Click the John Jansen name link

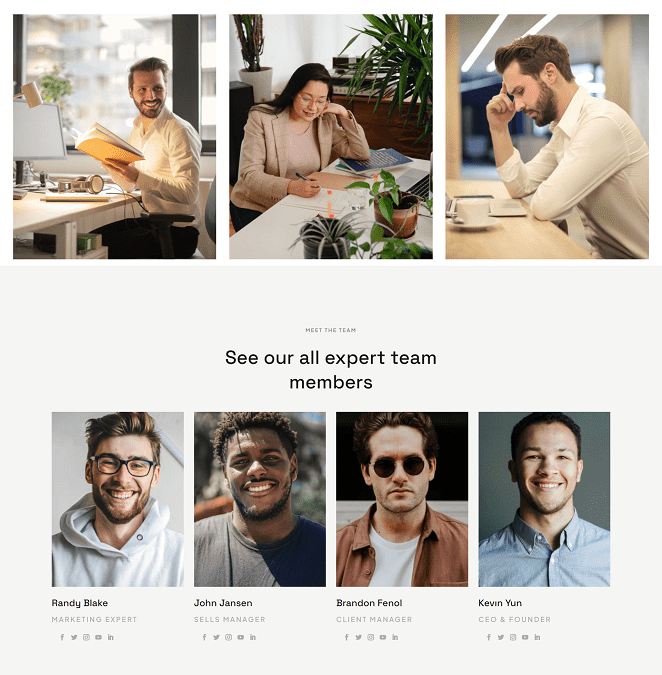223,603
